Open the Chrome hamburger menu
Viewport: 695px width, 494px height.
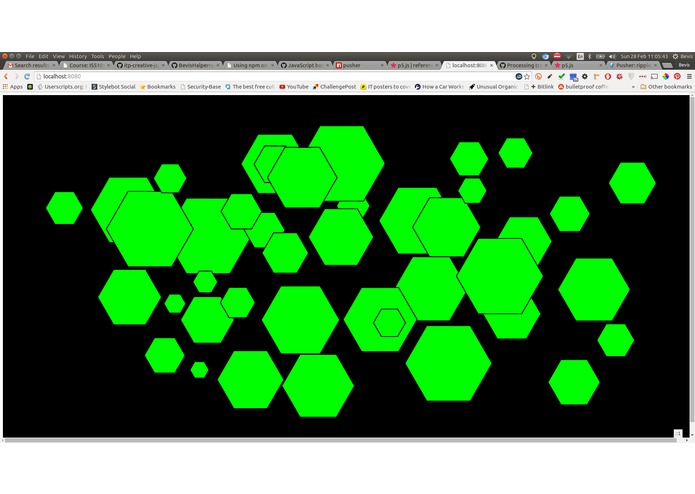coord(689,77)
